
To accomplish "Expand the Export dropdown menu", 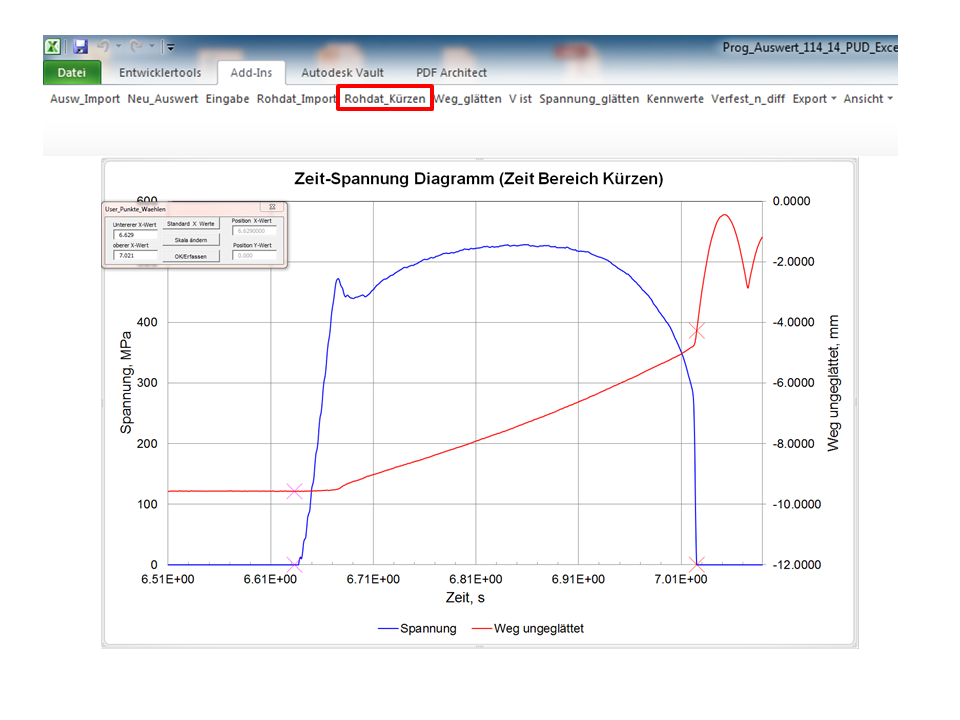I will pos(814,99).
